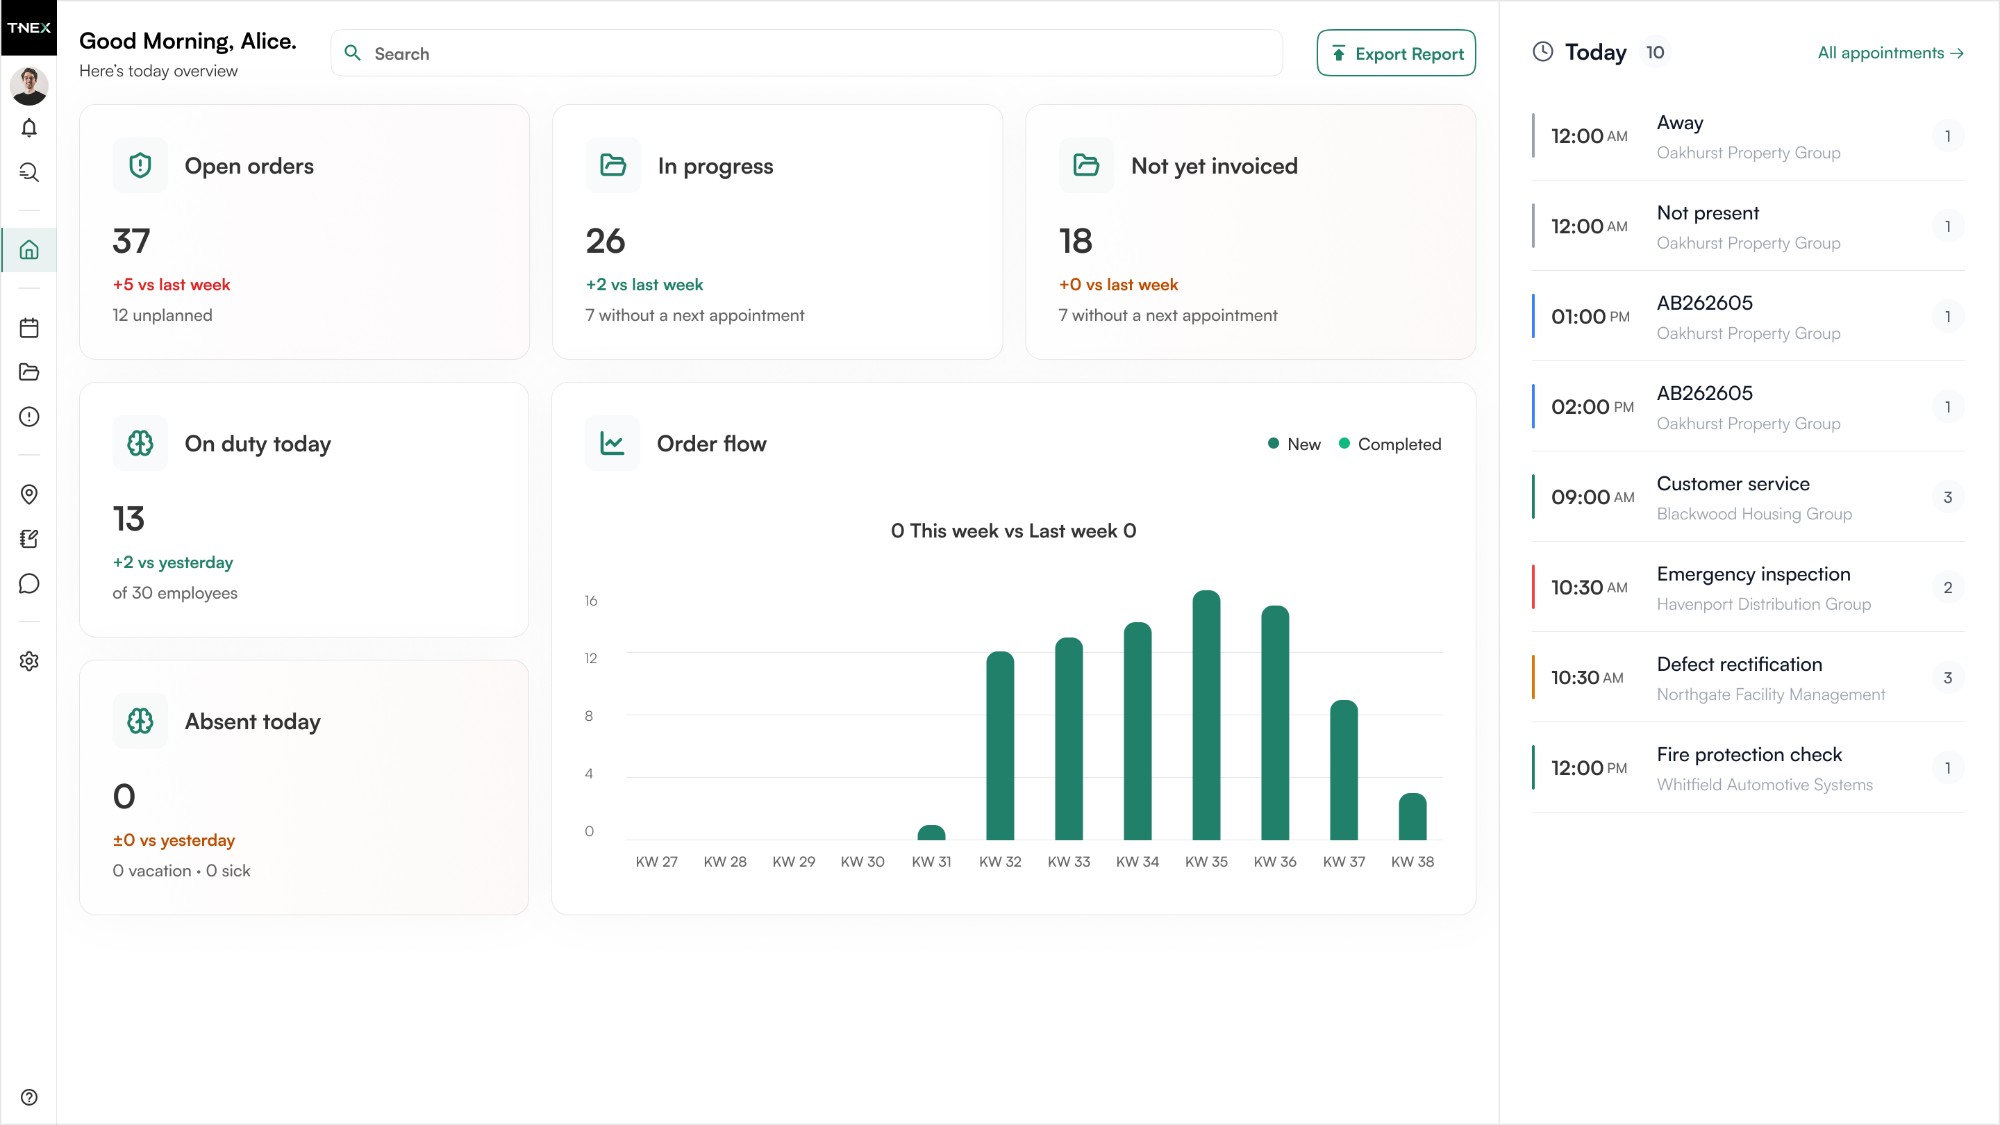2000x1125 pixels.
Task: Click the TNEX logo
Action: point(29,28)
